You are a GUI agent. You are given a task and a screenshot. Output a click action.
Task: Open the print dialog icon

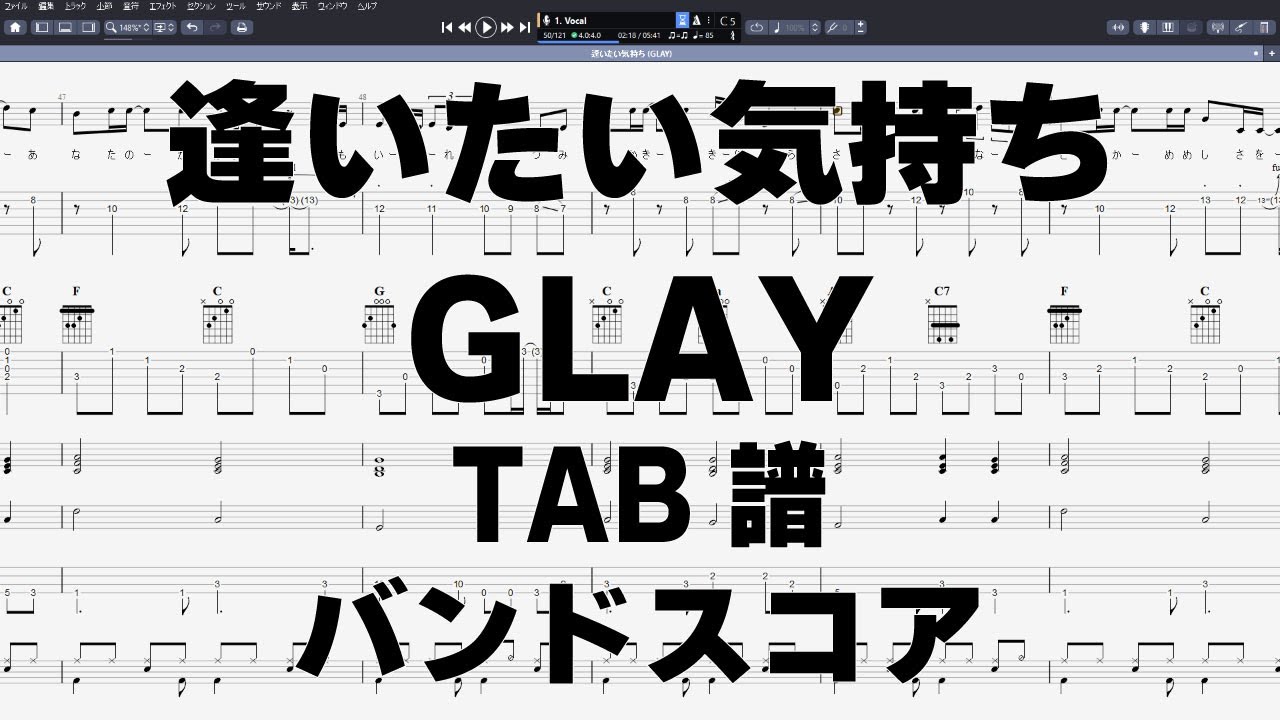coord(240,27)
